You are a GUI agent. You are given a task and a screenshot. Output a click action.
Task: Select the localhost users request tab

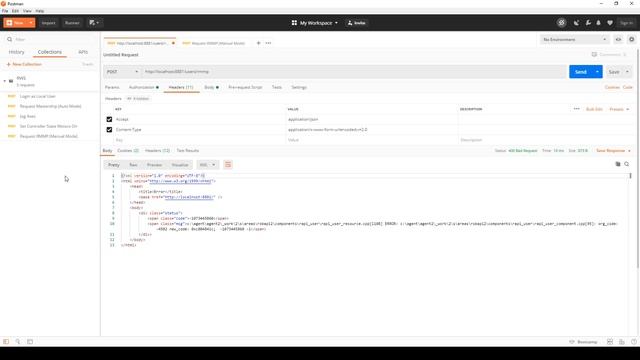click(x=139, y=43)
